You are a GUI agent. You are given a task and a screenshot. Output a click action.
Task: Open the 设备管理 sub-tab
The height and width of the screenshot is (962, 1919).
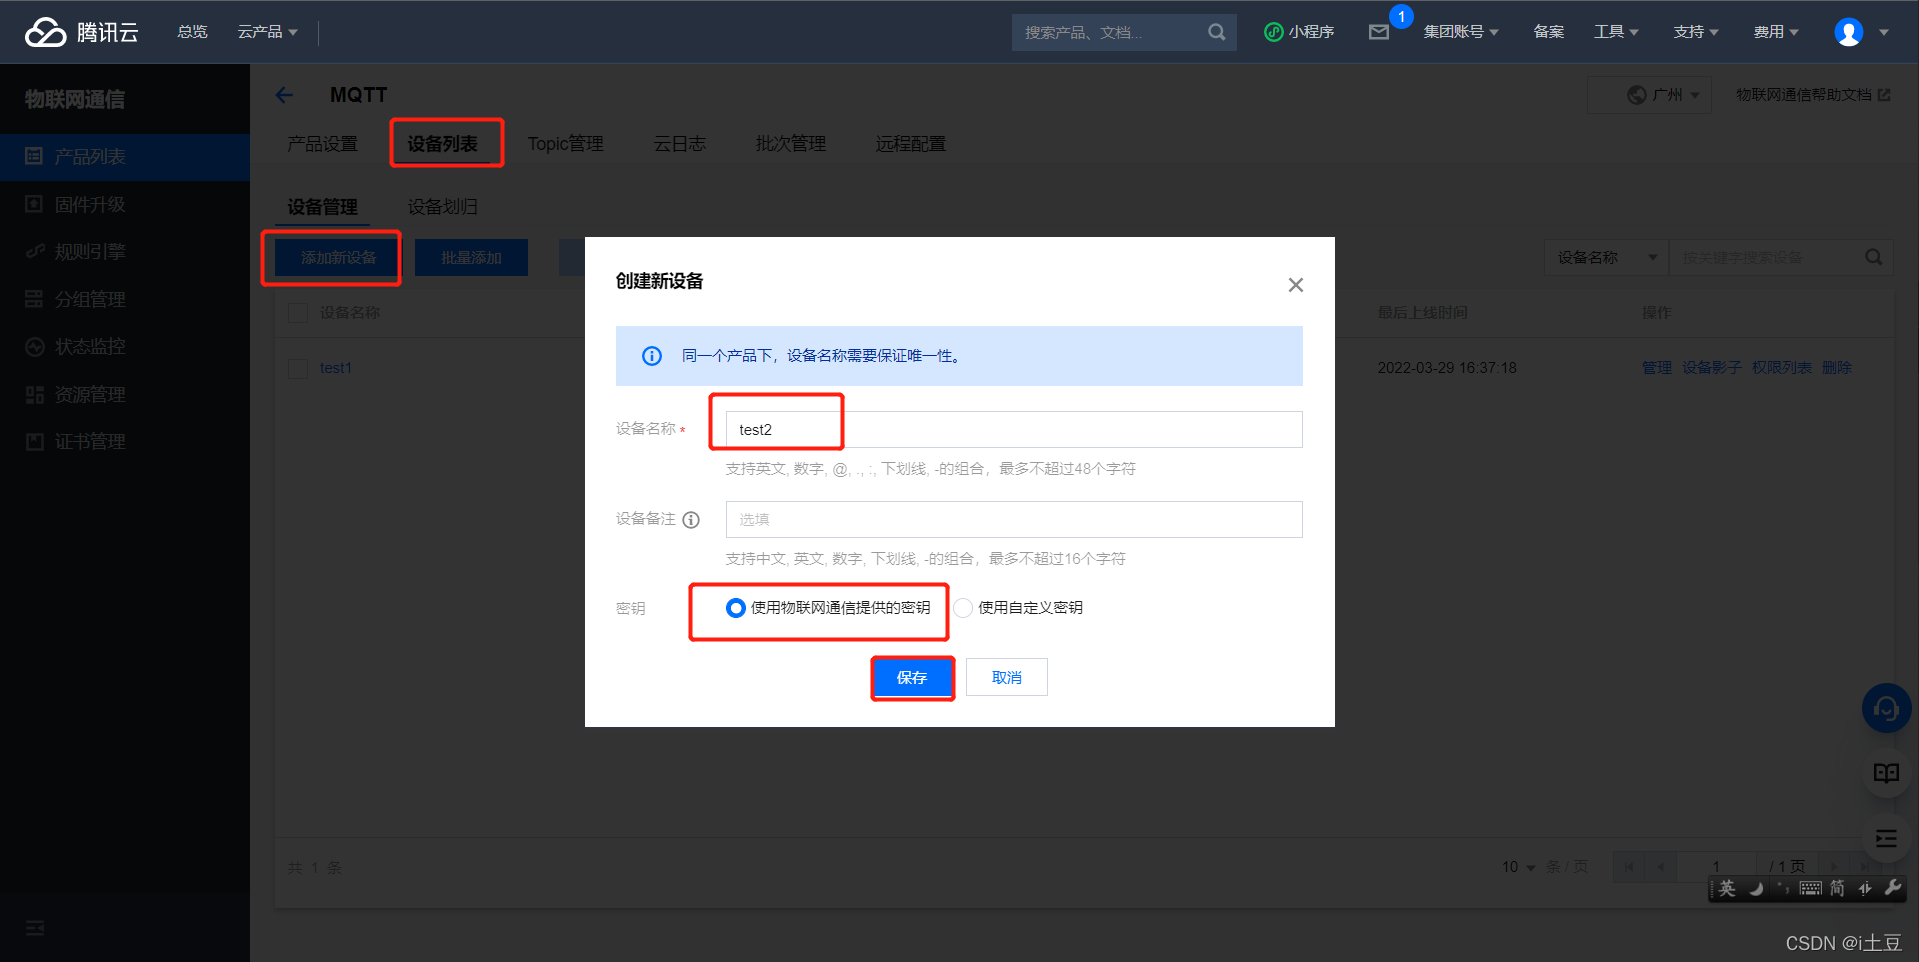(x=322, y=207)
